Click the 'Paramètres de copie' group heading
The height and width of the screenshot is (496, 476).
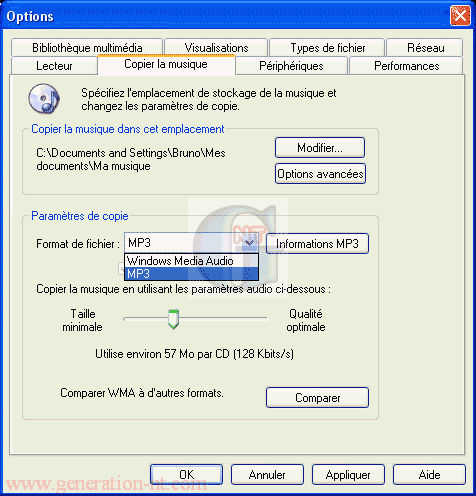(80, 216)
